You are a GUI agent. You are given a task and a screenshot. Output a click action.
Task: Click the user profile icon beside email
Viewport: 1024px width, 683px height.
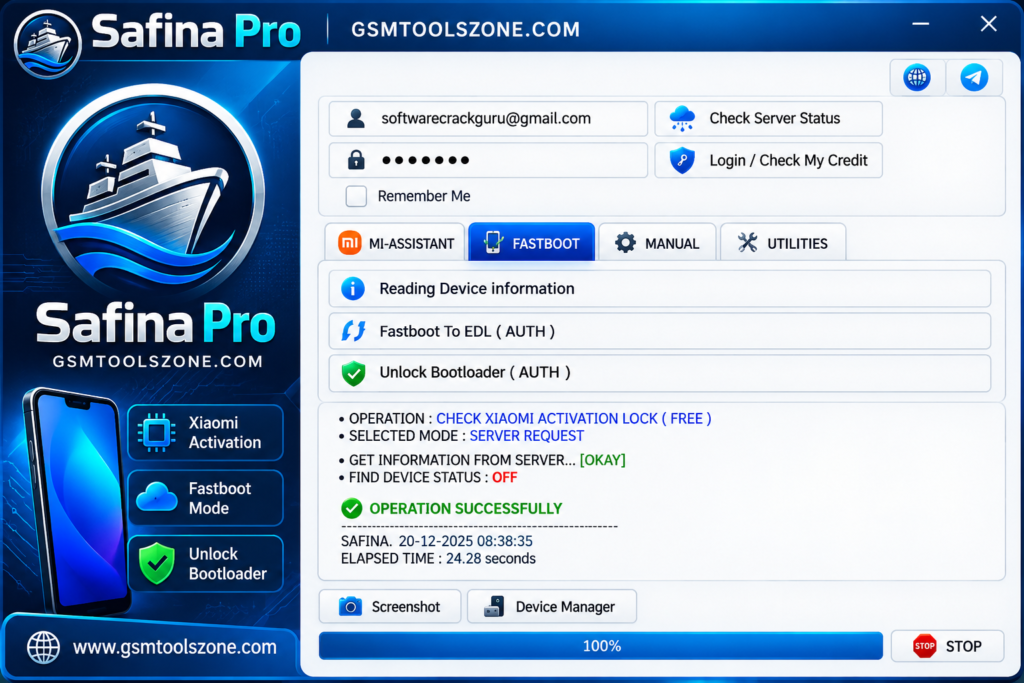(356, 118)
